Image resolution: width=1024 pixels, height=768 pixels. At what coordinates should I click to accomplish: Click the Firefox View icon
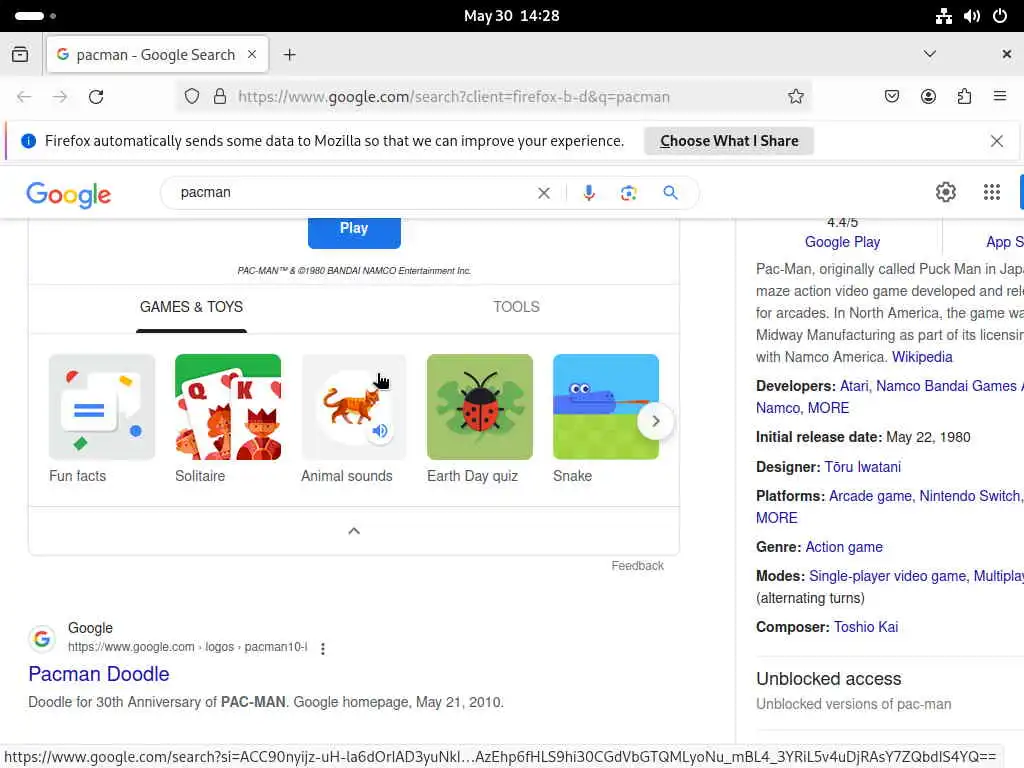[x=20, y=55]
